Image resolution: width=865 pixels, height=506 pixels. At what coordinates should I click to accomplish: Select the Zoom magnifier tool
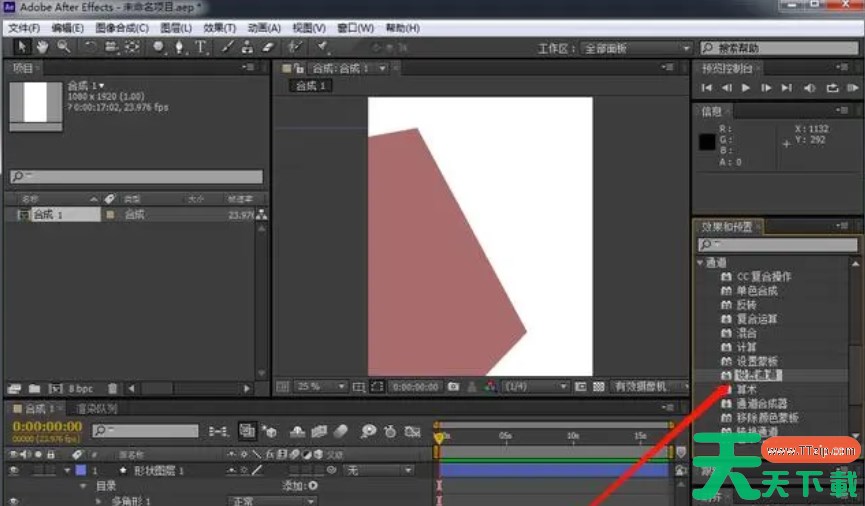click(63, 47)
